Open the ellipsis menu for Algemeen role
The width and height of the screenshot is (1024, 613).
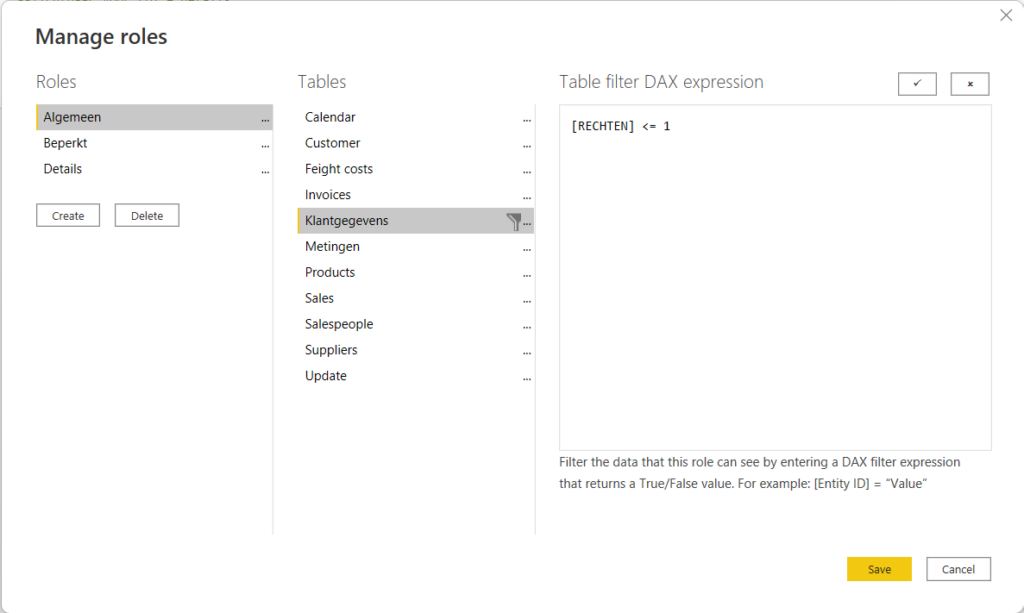click(265, 118)
